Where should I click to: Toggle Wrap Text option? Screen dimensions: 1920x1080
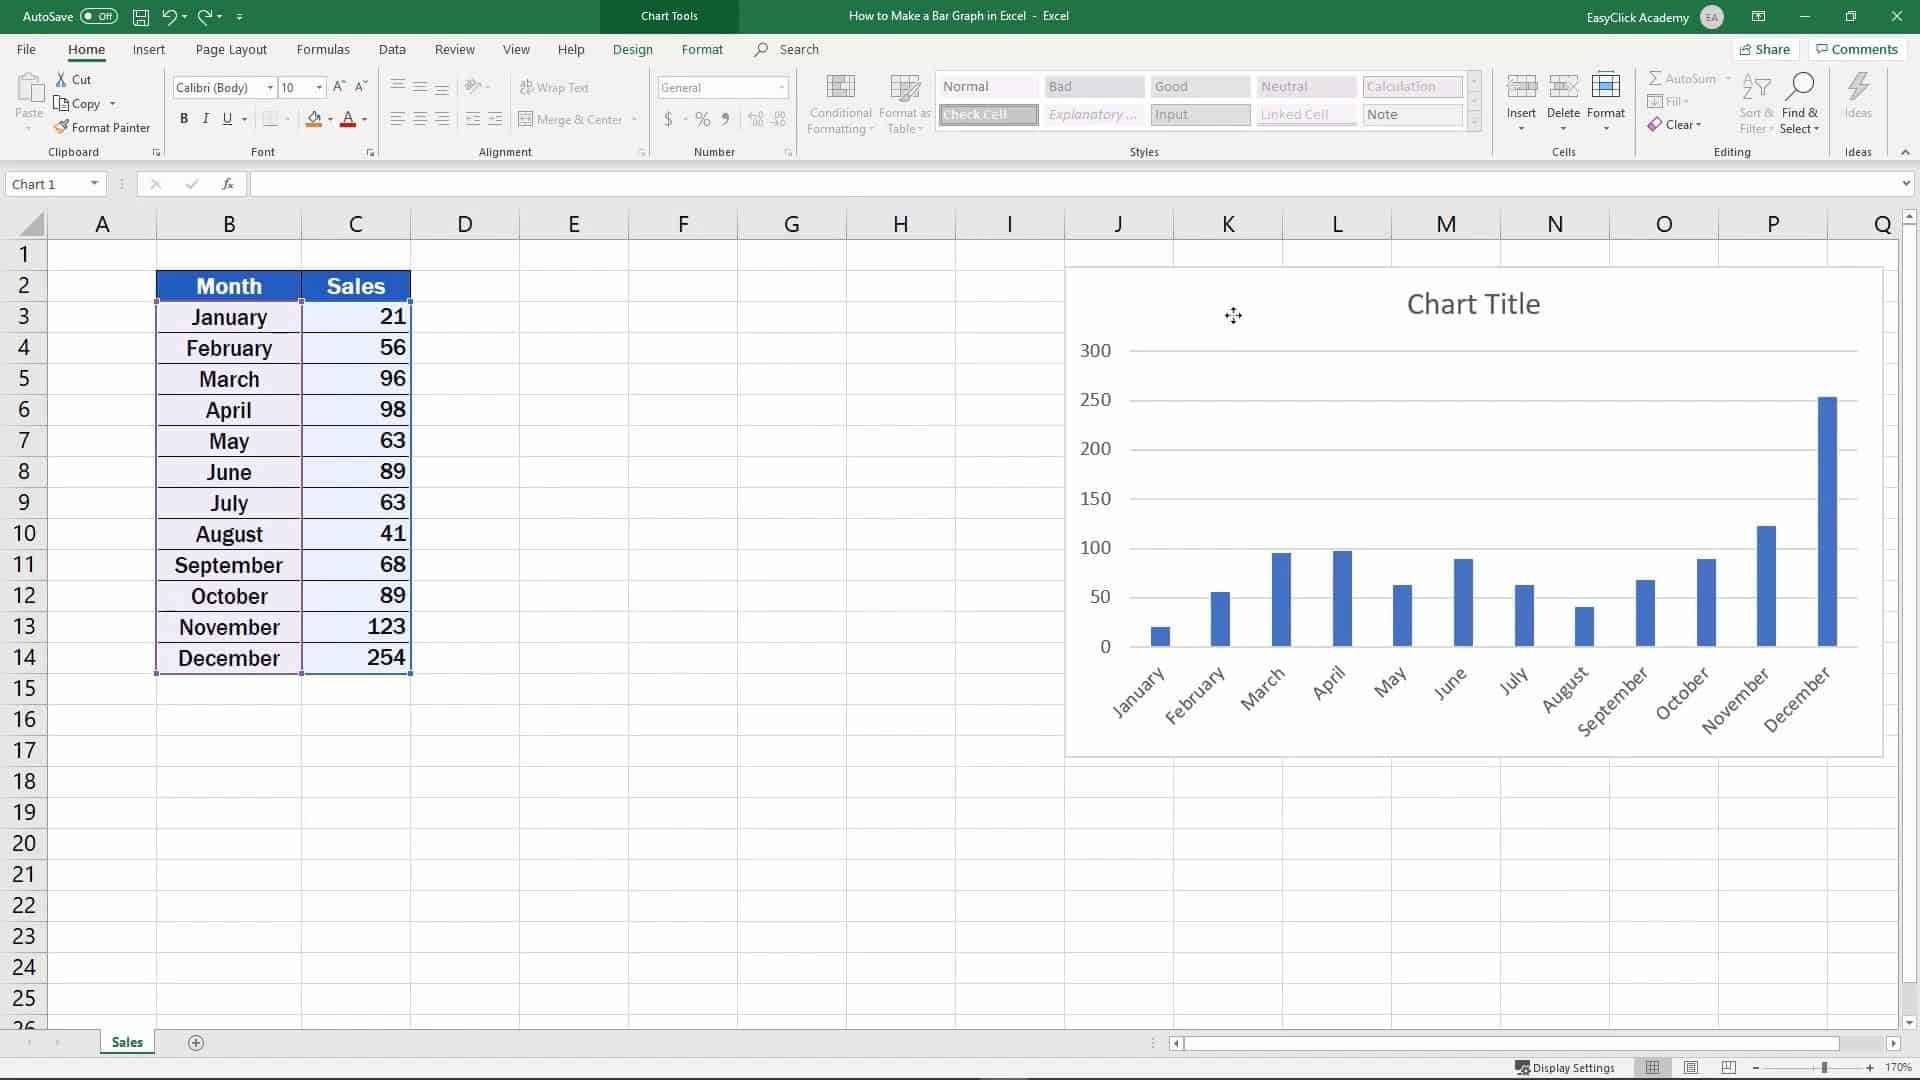(555, 88)
